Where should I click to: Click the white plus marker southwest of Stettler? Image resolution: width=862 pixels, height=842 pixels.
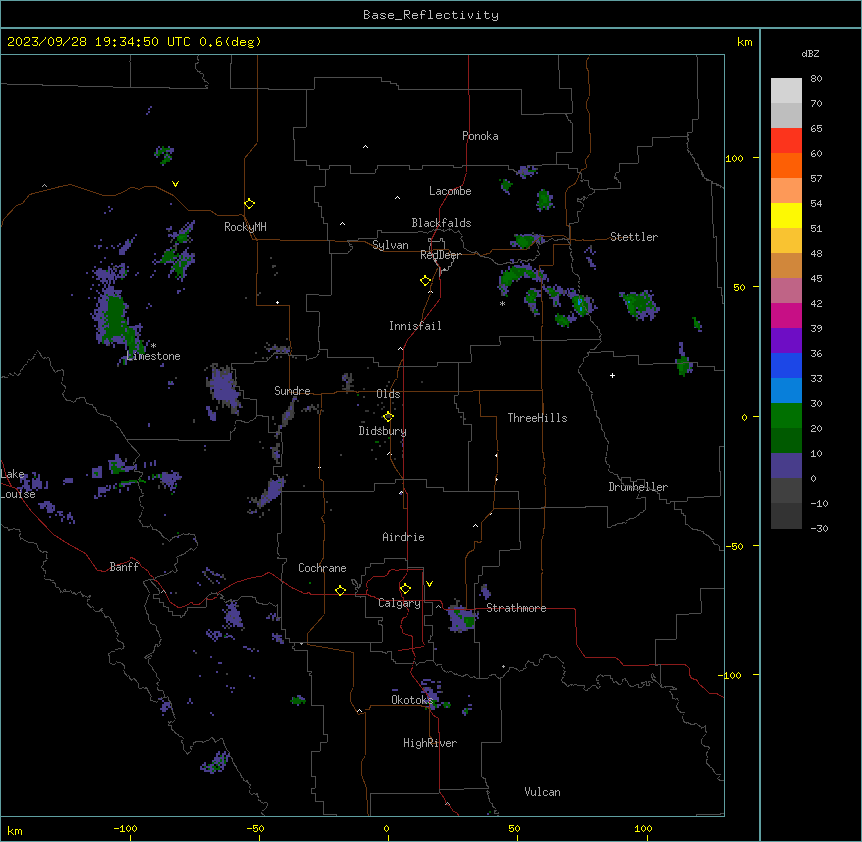coord(612,375)
